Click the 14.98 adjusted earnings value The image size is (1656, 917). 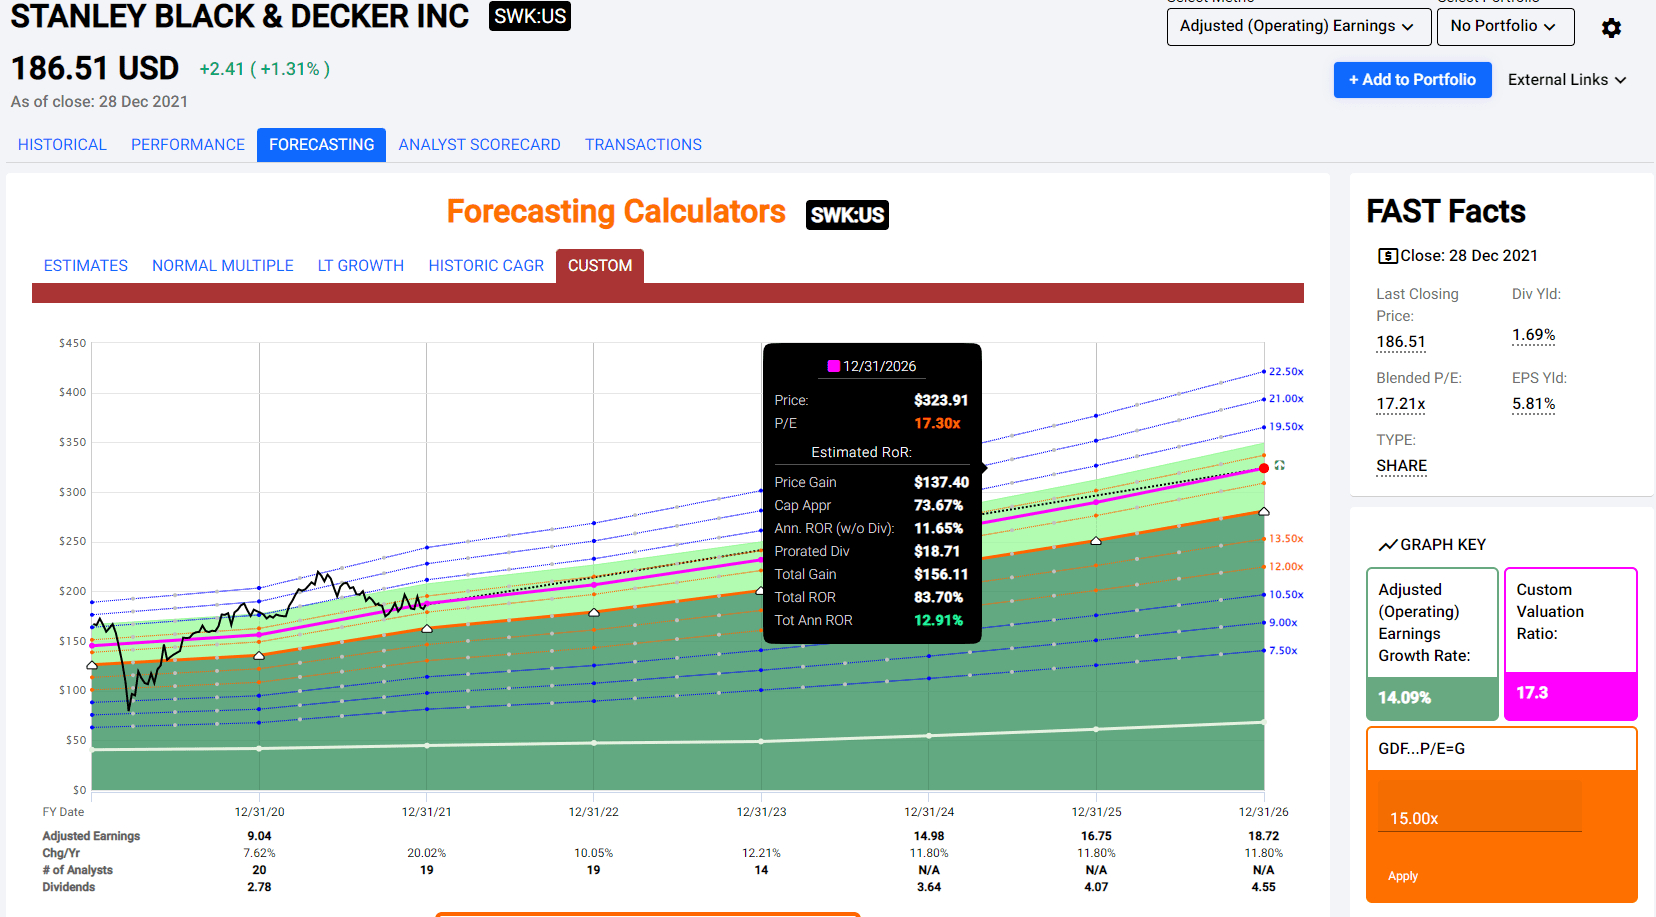coord(929,836)
